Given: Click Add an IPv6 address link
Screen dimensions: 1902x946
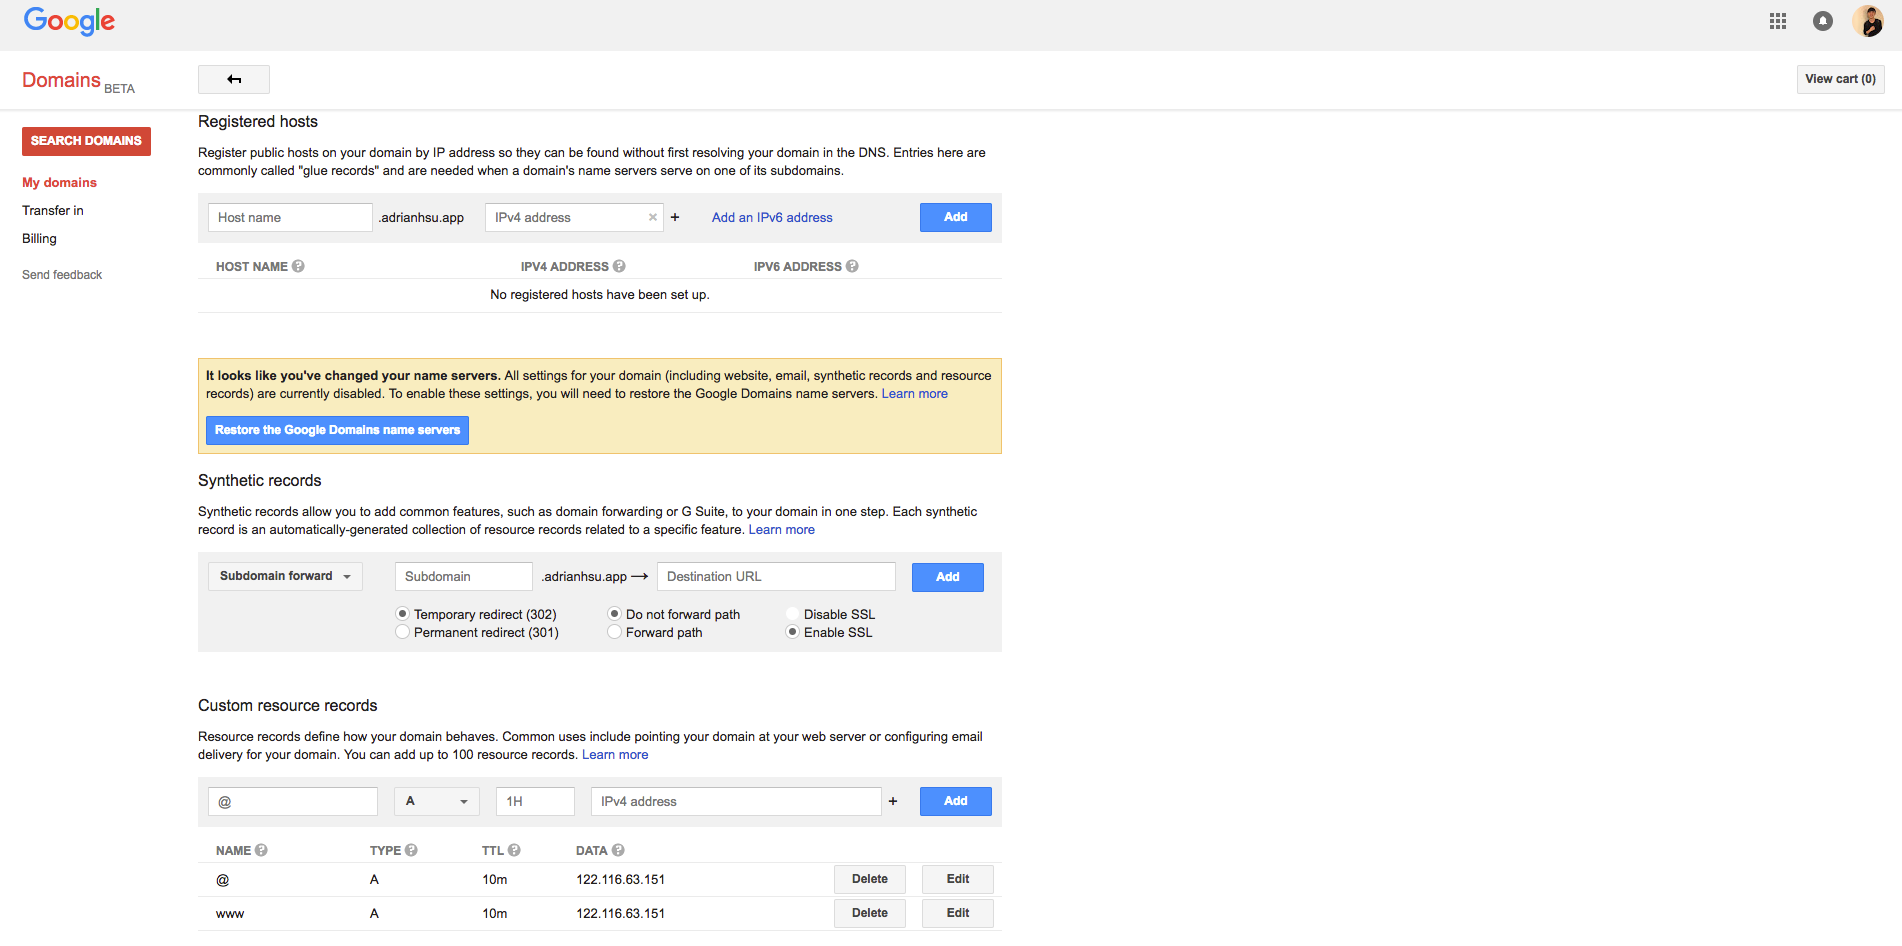Looking at the screenshot, I should [x=772, y=217].
